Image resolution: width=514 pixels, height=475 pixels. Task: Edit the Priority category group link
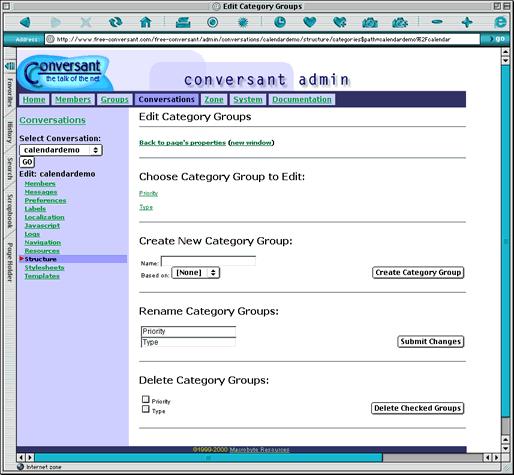(148, 193)
